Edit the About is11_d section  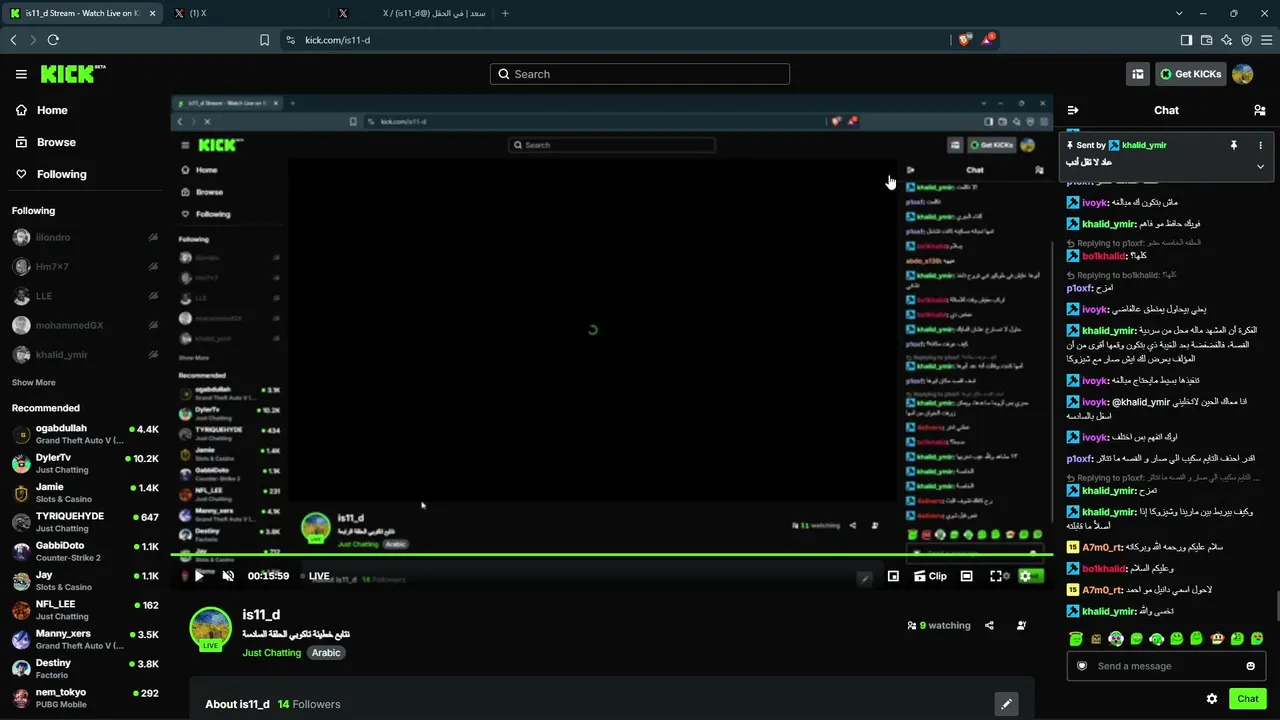click(x=1006, y=704)
